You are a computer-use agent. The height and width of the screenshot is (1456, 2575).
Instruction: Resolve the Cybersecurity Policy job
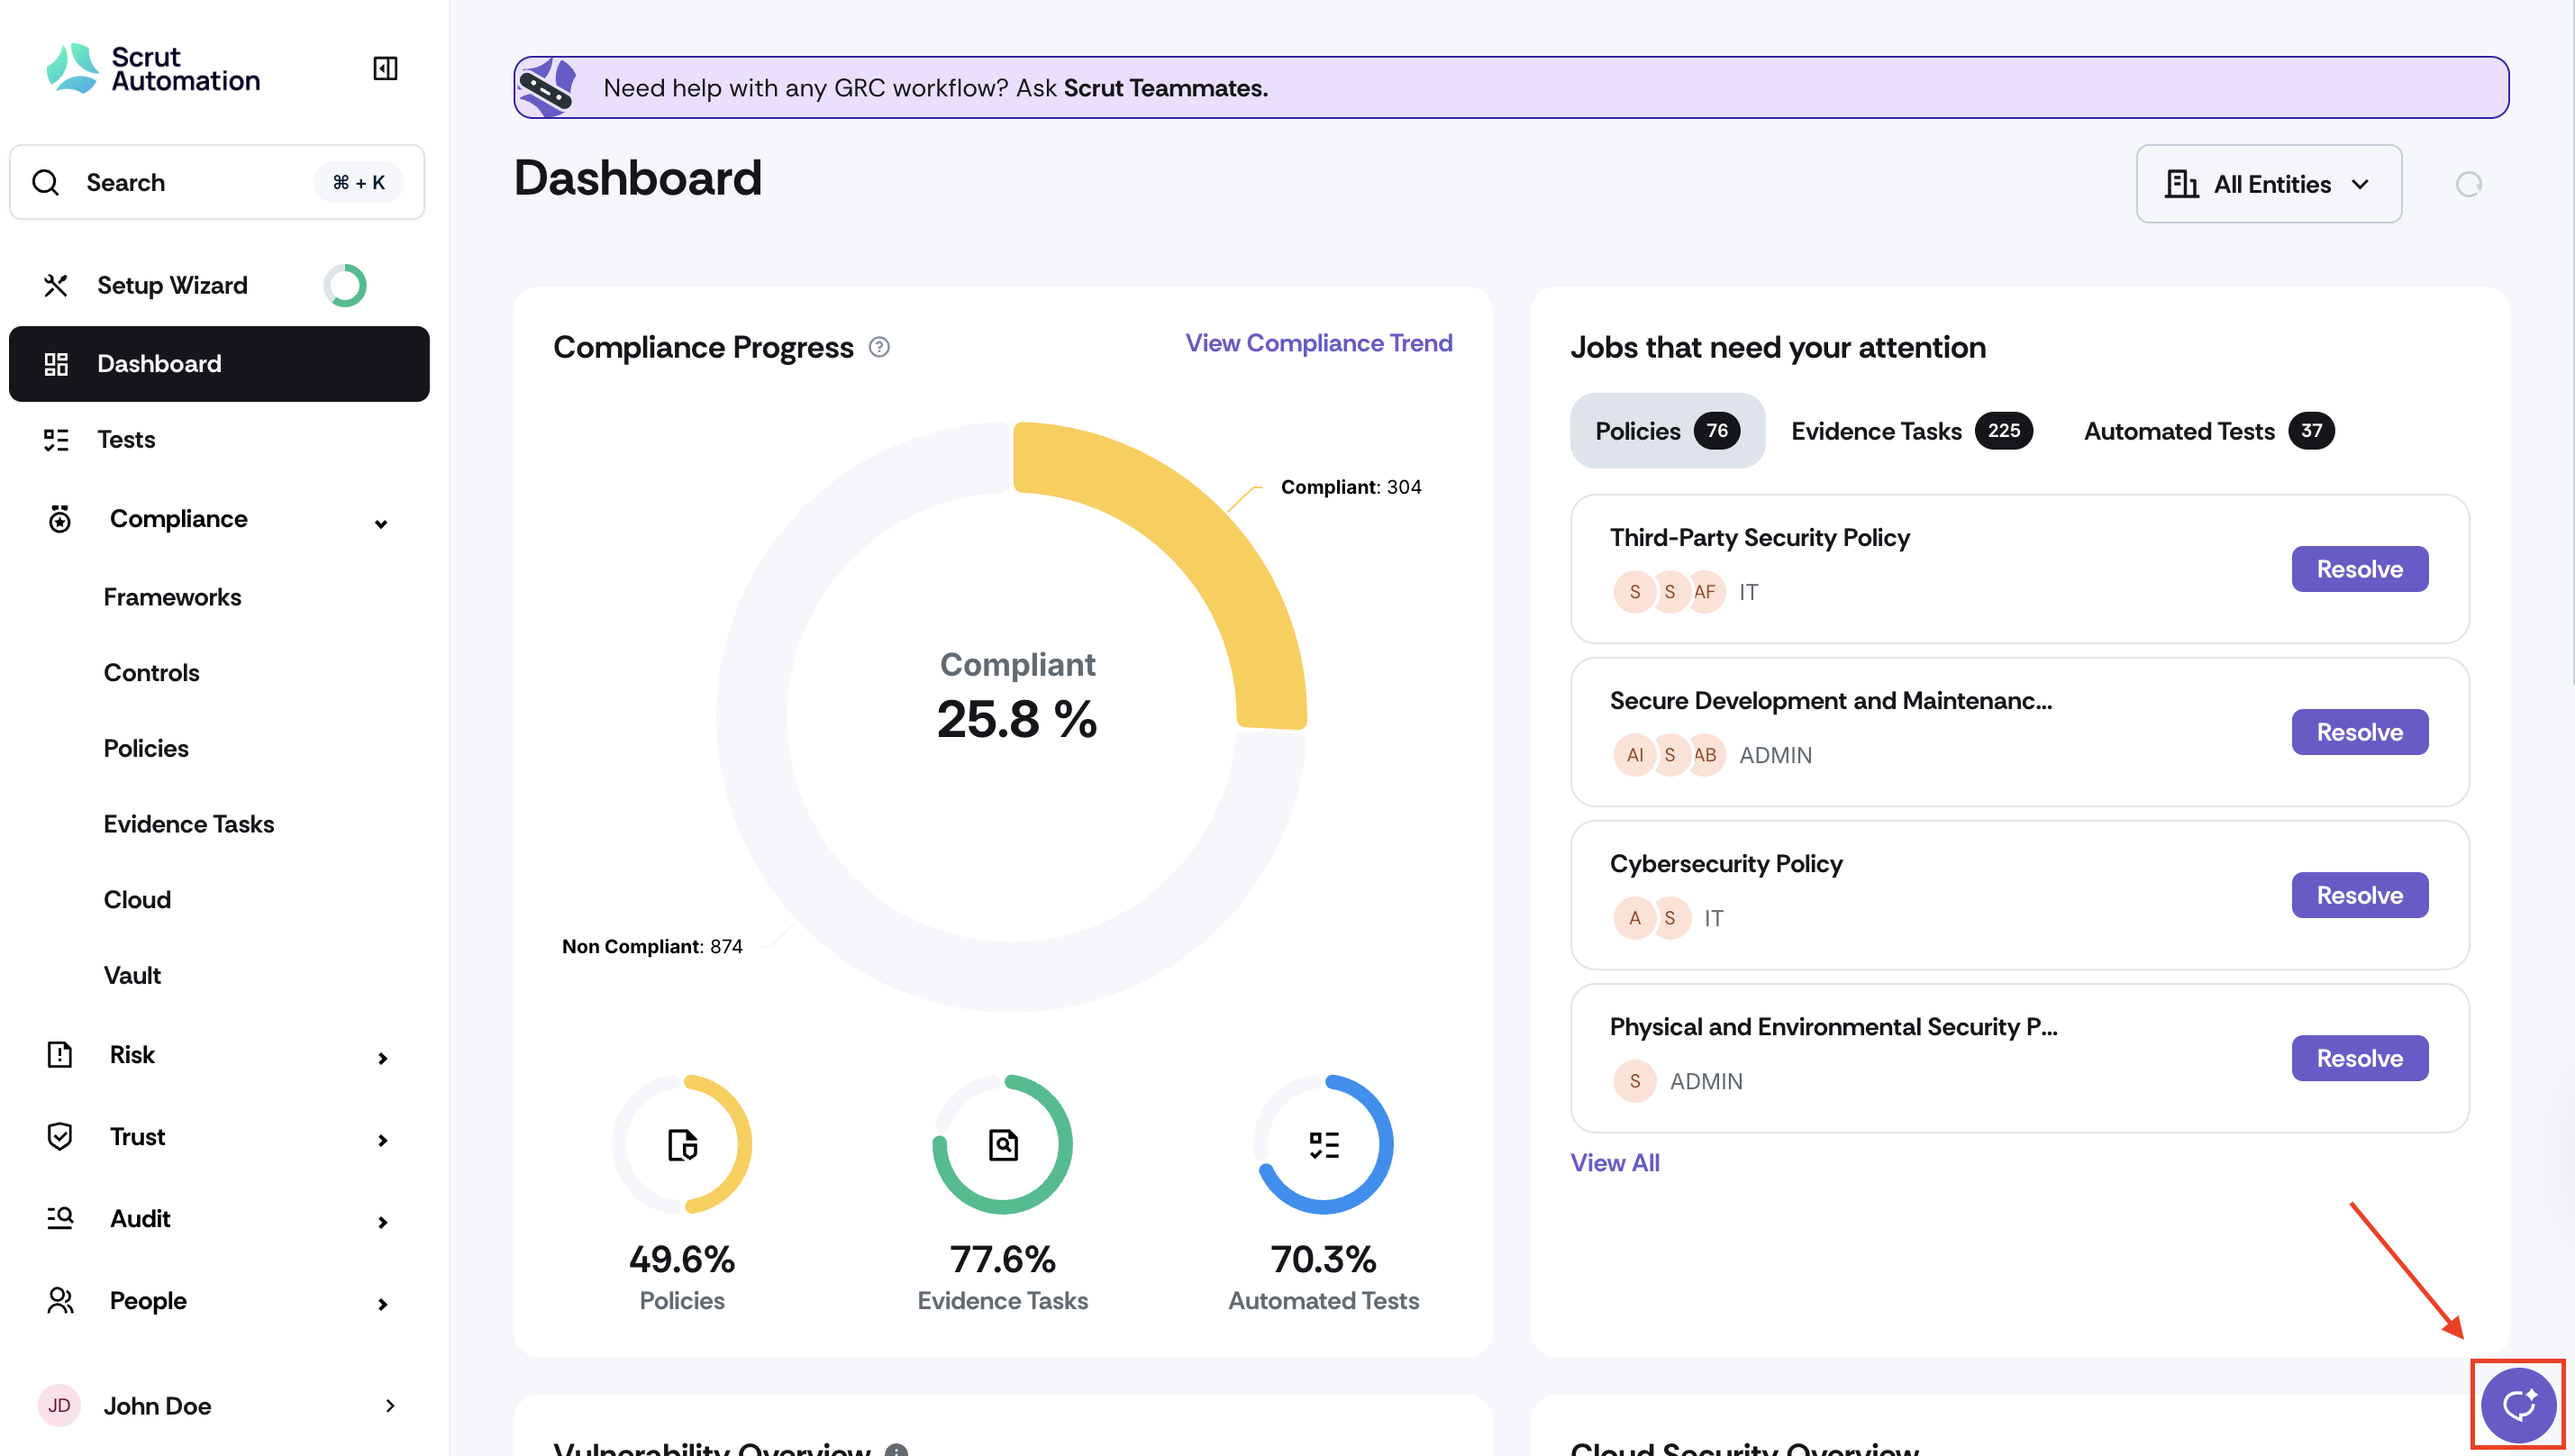[2358, 895]
